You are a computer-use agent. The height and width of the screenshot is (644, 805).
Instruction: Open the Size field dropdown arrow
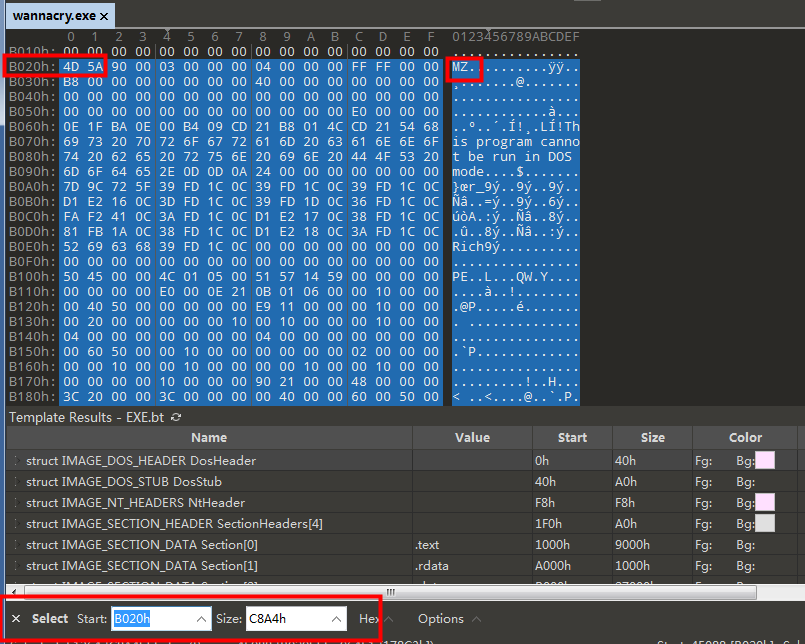pyautogui.click(x=337, y=619)
